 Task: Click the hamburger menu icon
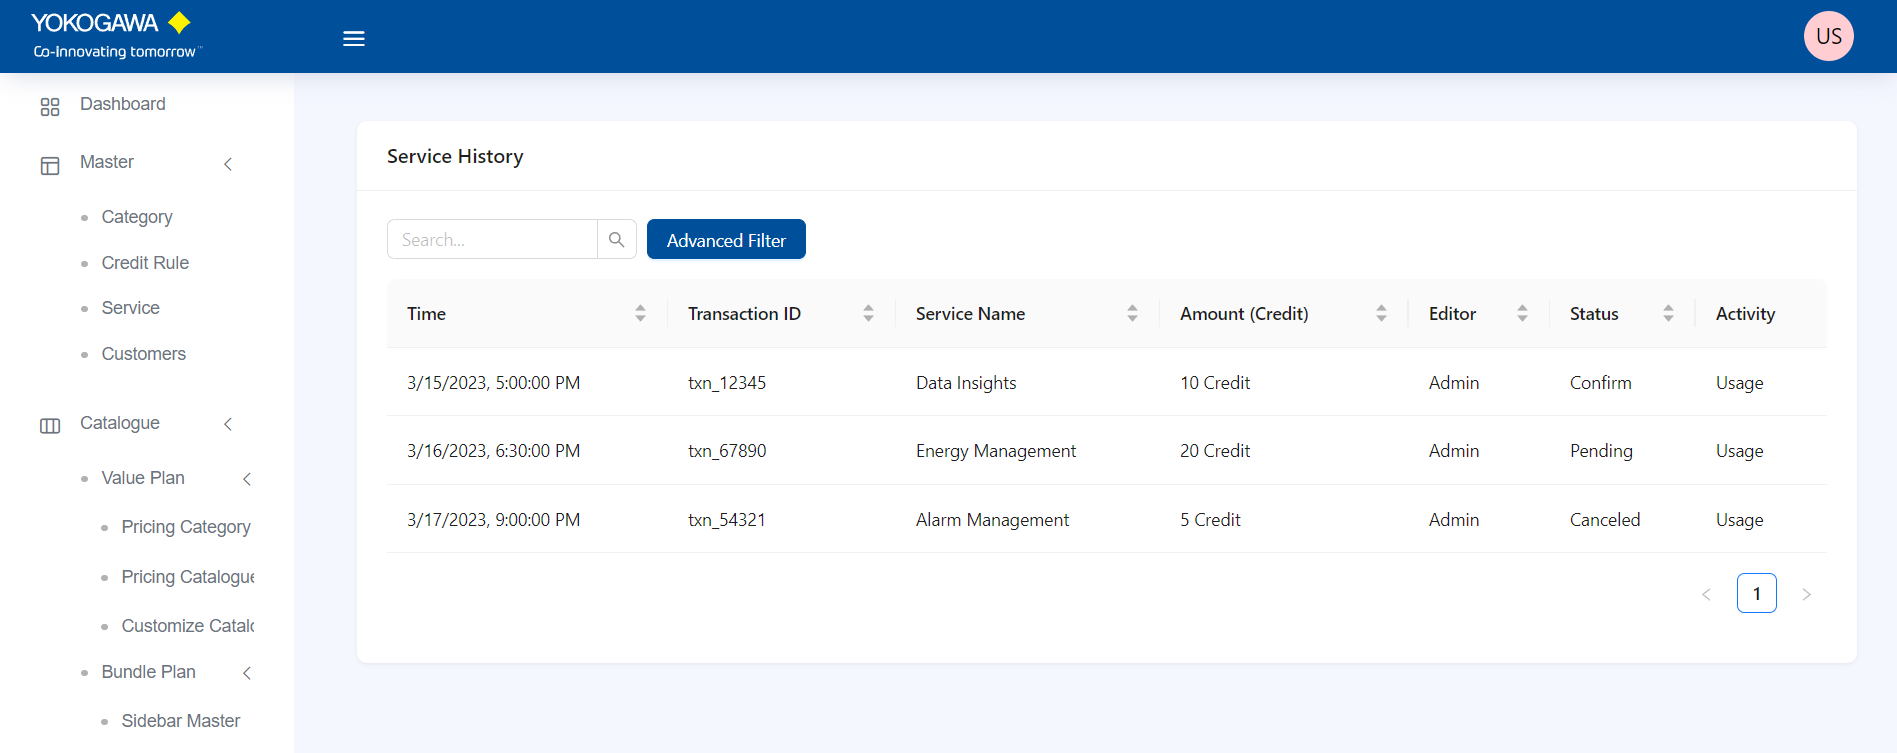point(354,39)
